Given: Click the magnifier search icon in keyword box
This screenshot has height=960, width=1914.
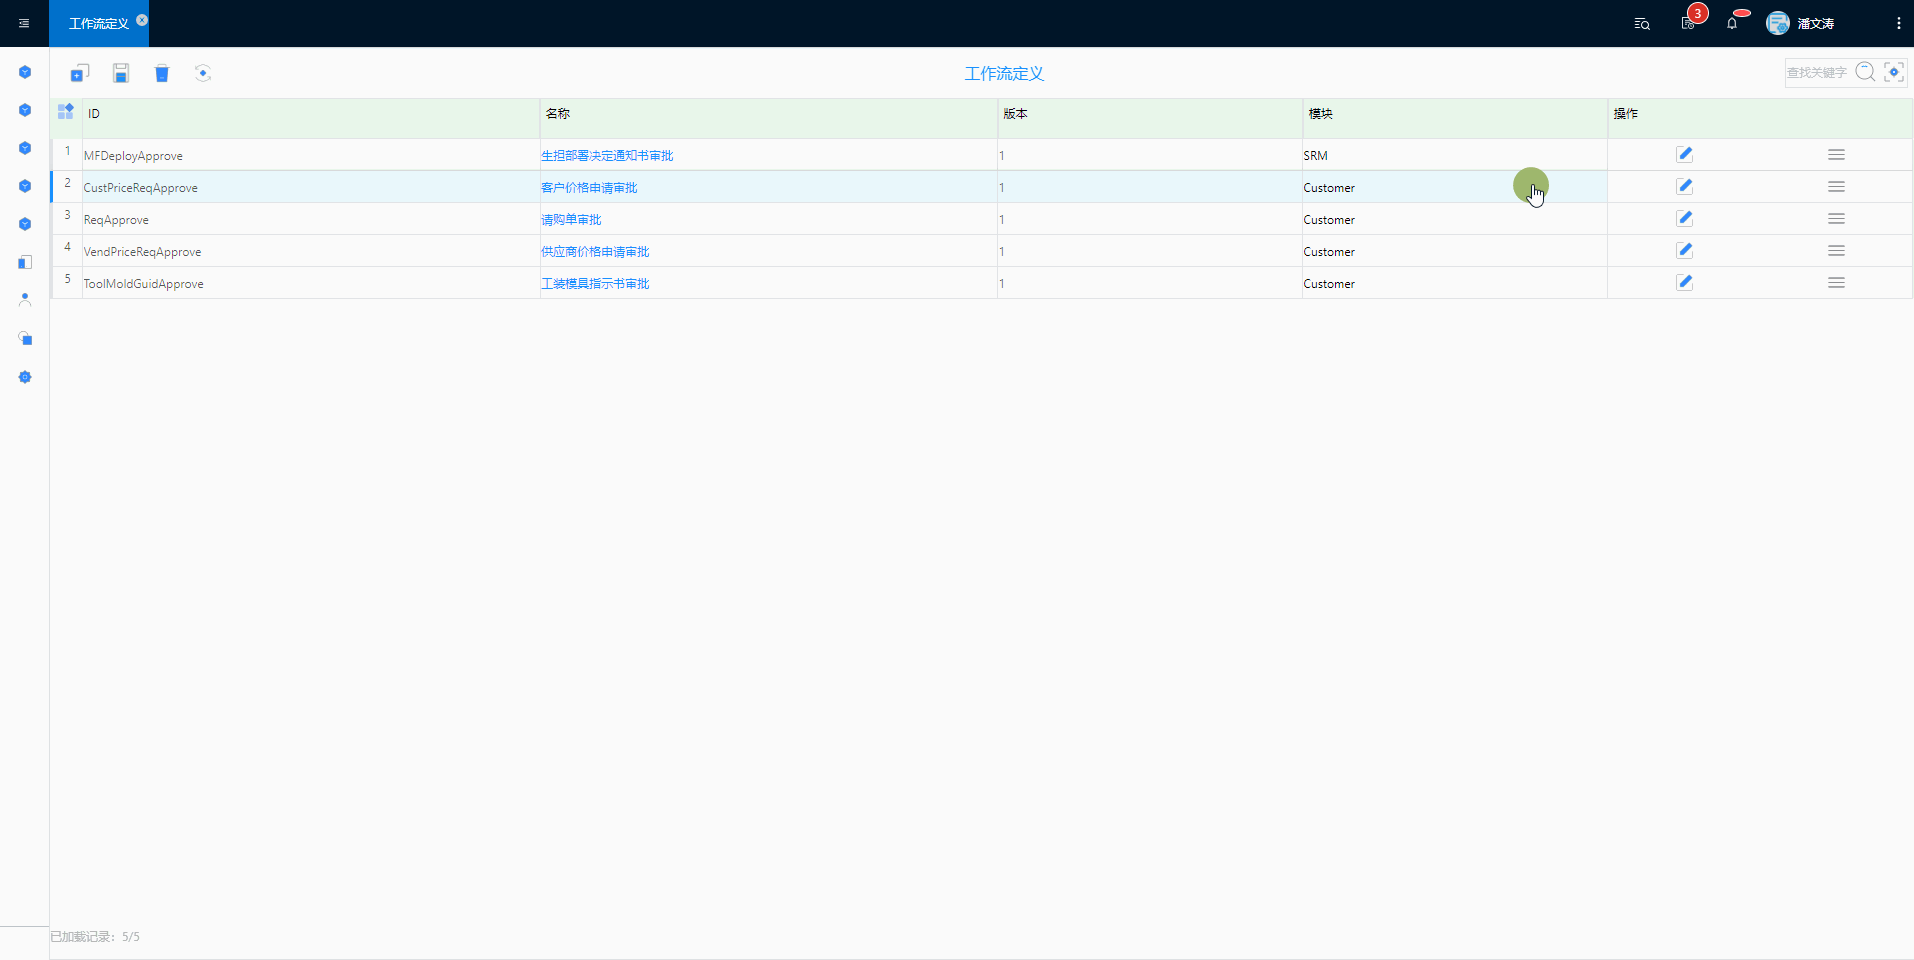Looking at the screenshot, I should [1865, 72].
